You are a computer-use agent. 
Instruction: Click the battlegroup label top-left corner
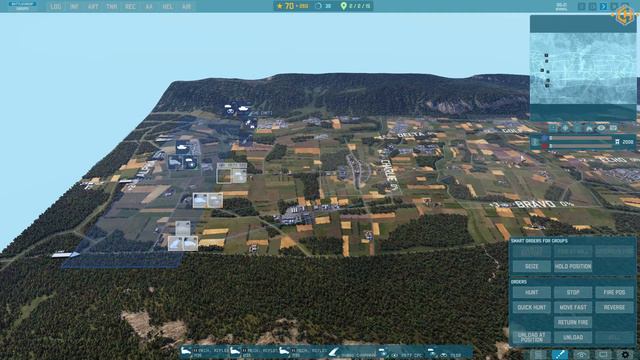[x=23, y=6]
